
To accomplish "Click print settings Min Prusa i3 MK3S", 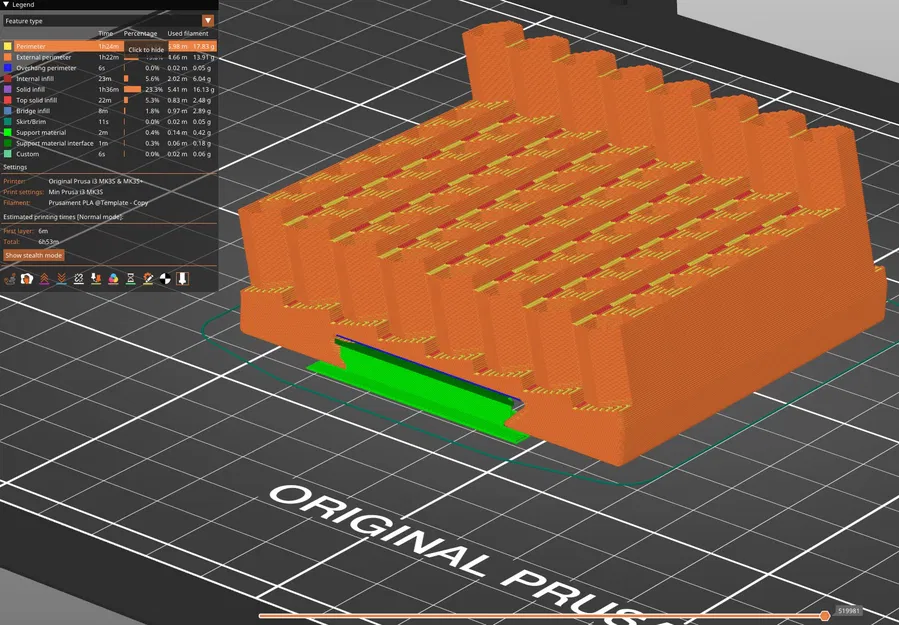I will tap(76, 192).
